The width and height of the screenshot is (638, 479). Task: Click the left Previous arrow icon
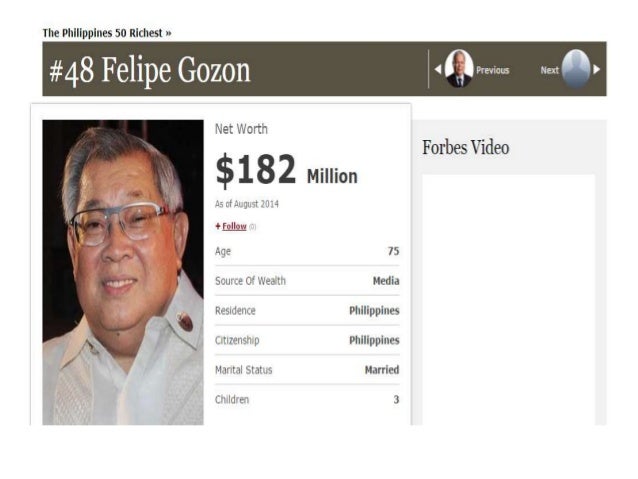point(438,70)
